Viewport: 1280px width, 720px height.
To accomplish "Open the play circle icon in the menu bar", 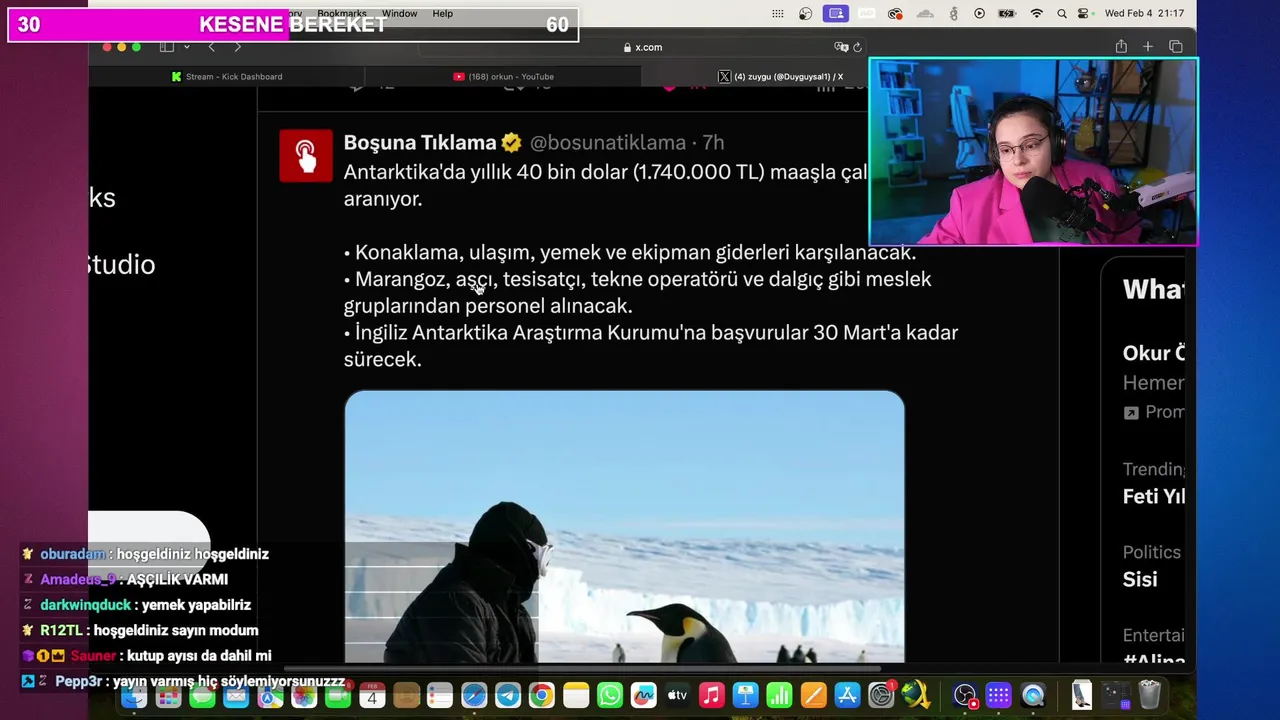I will click(979, 14).
